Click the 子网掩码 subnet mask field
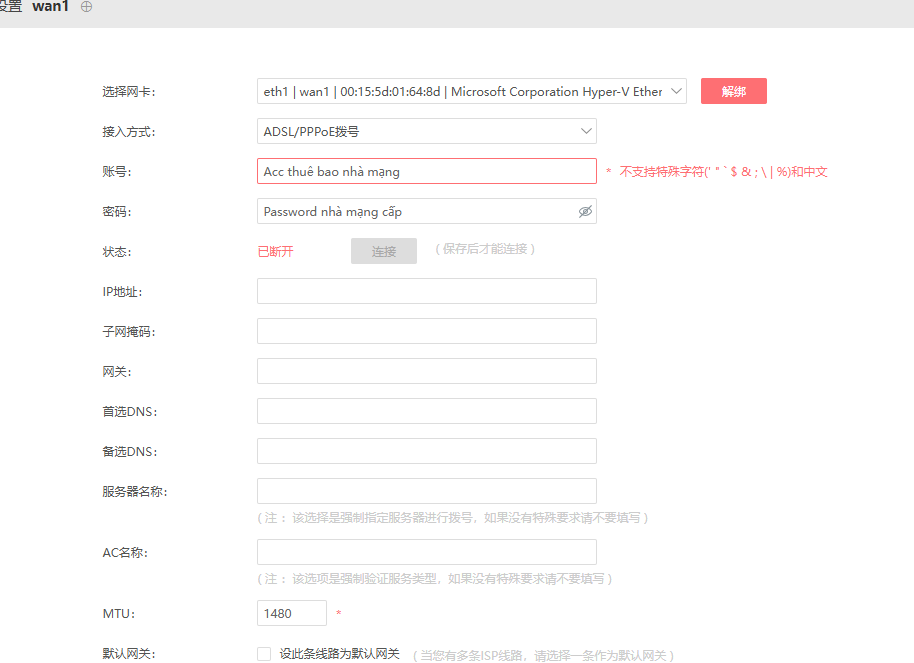The height and width of the screenshot is (663, 914). [427, 331]
